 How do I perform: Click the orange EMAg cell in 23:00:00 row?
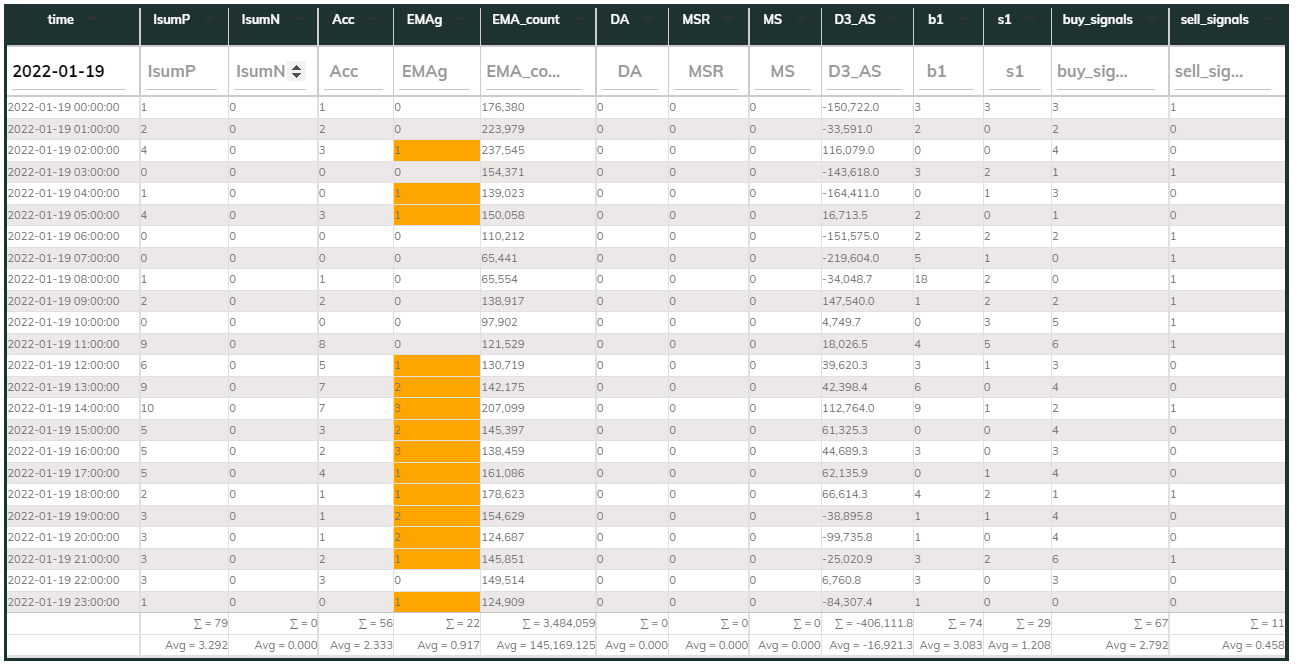tap(436, 602)
